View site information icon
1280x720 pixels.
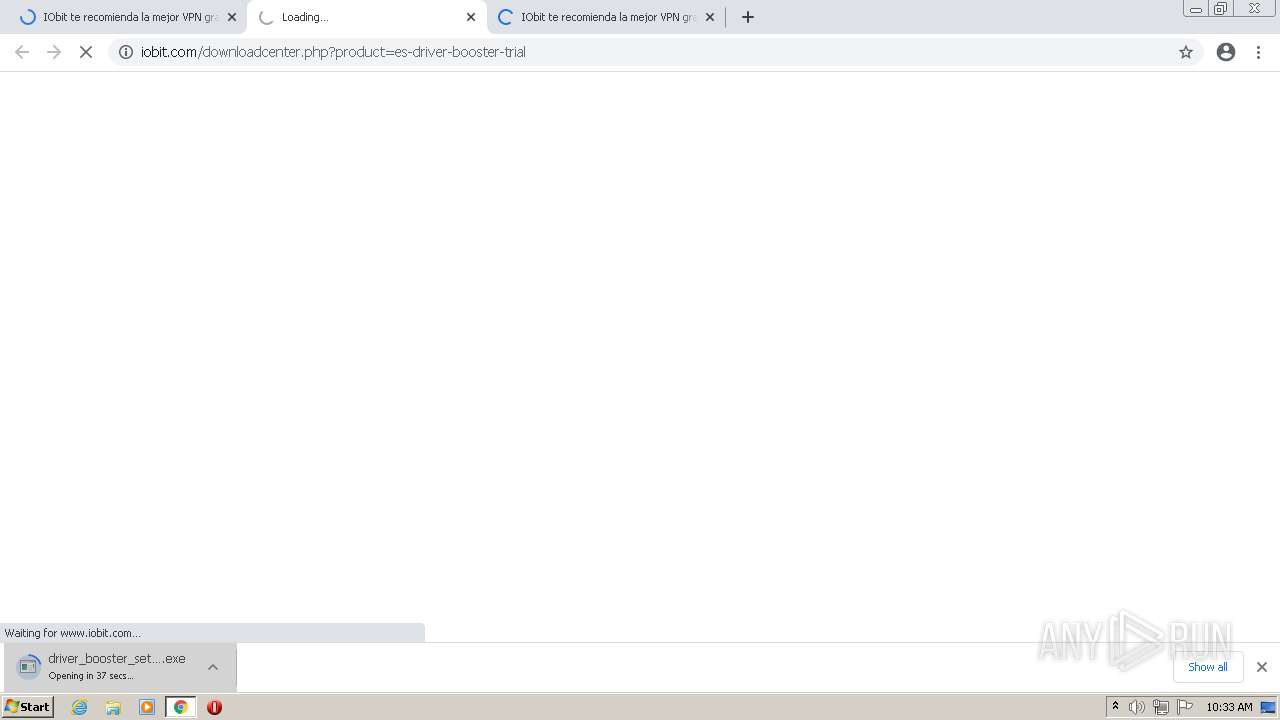(x=126, y=52)
